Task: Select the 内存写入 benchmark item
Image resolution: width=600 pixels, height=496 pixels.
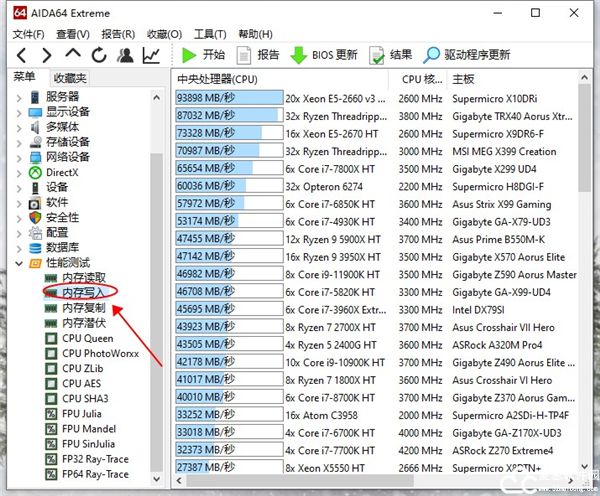Action: (83, 293)
